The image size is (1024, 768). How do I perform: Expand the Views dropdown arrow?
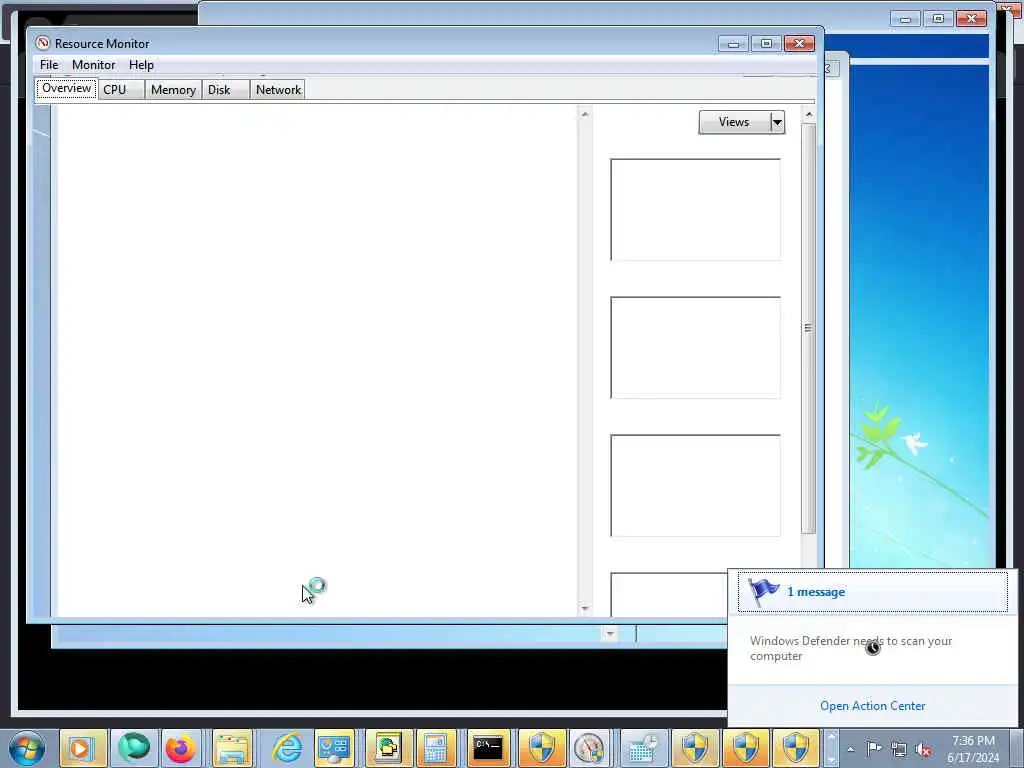coord(777,122)
